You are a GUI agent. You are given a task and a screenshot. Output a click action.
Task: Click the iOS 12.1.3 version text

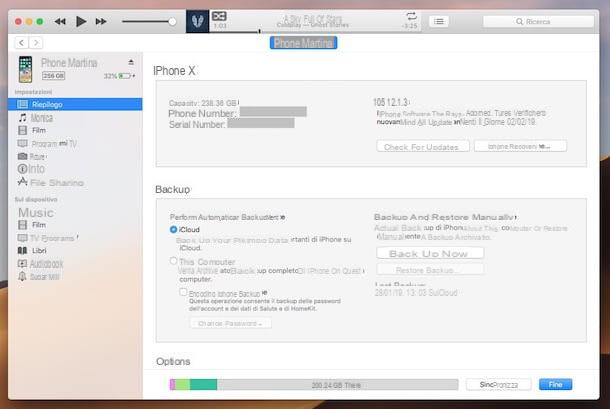[x=391, y=102]
